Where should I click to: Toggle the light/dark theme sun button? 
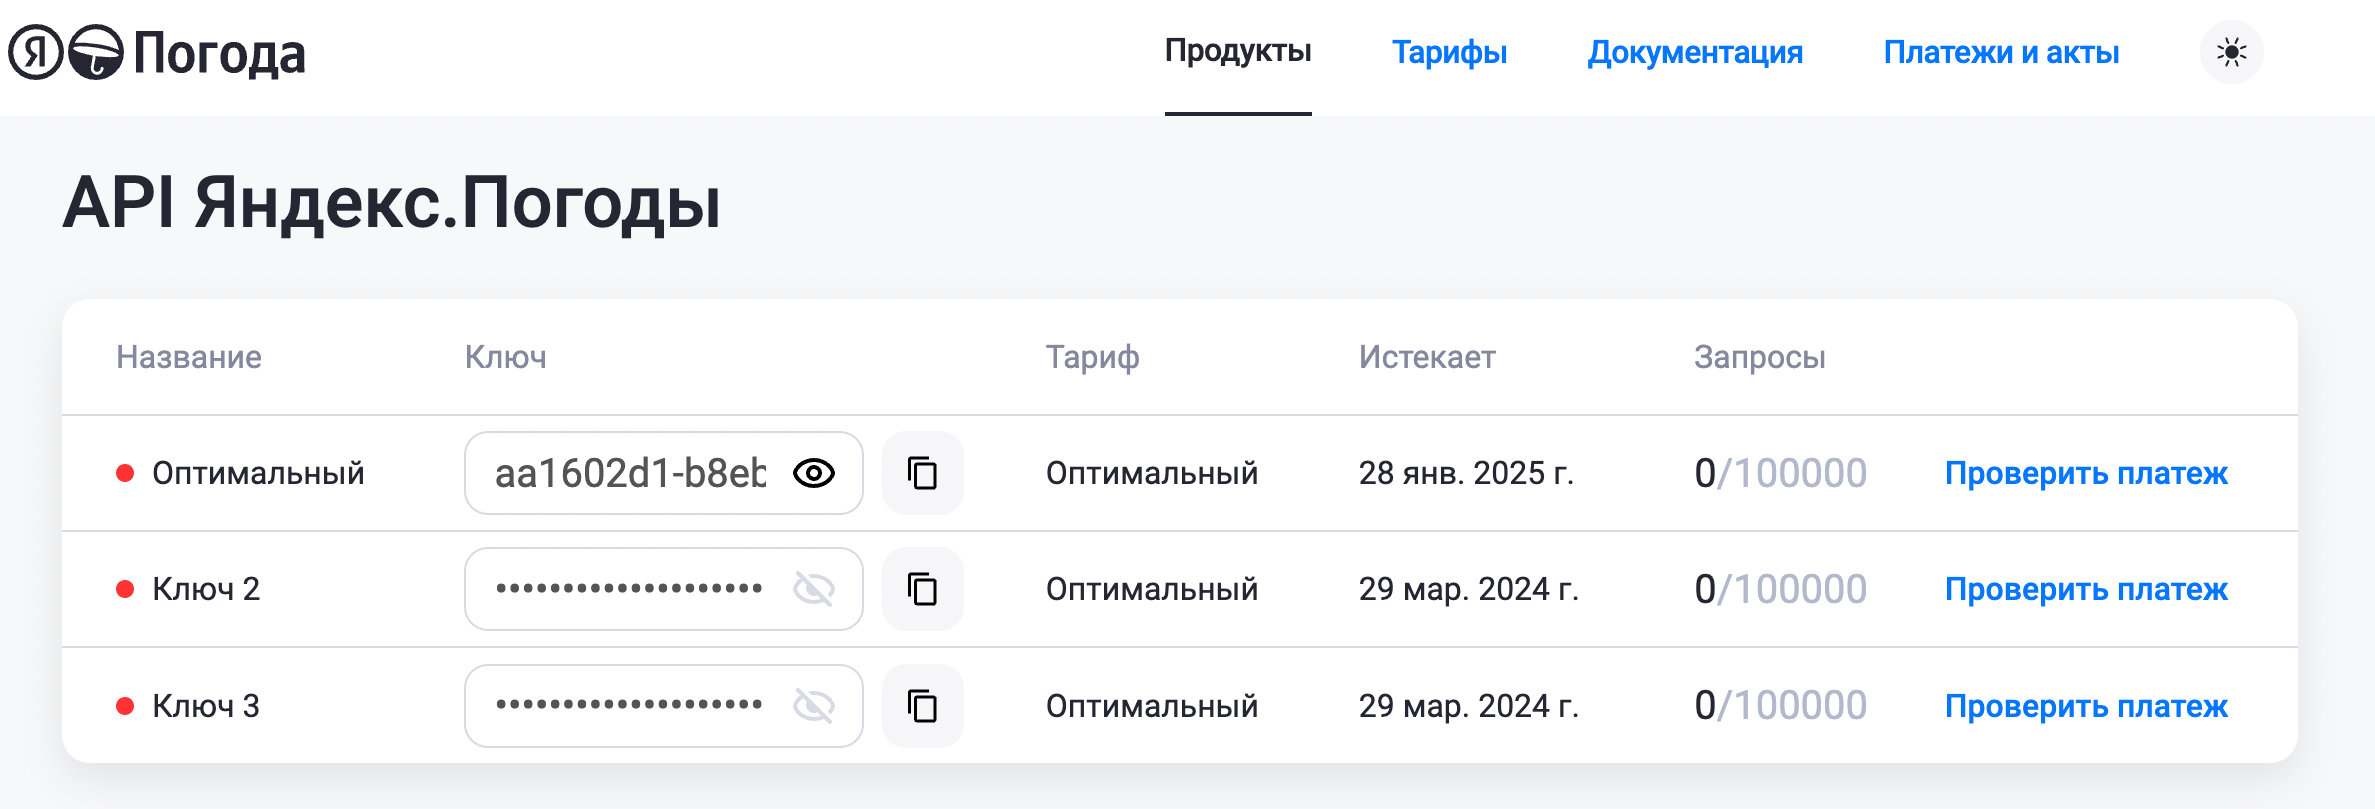2231,52
